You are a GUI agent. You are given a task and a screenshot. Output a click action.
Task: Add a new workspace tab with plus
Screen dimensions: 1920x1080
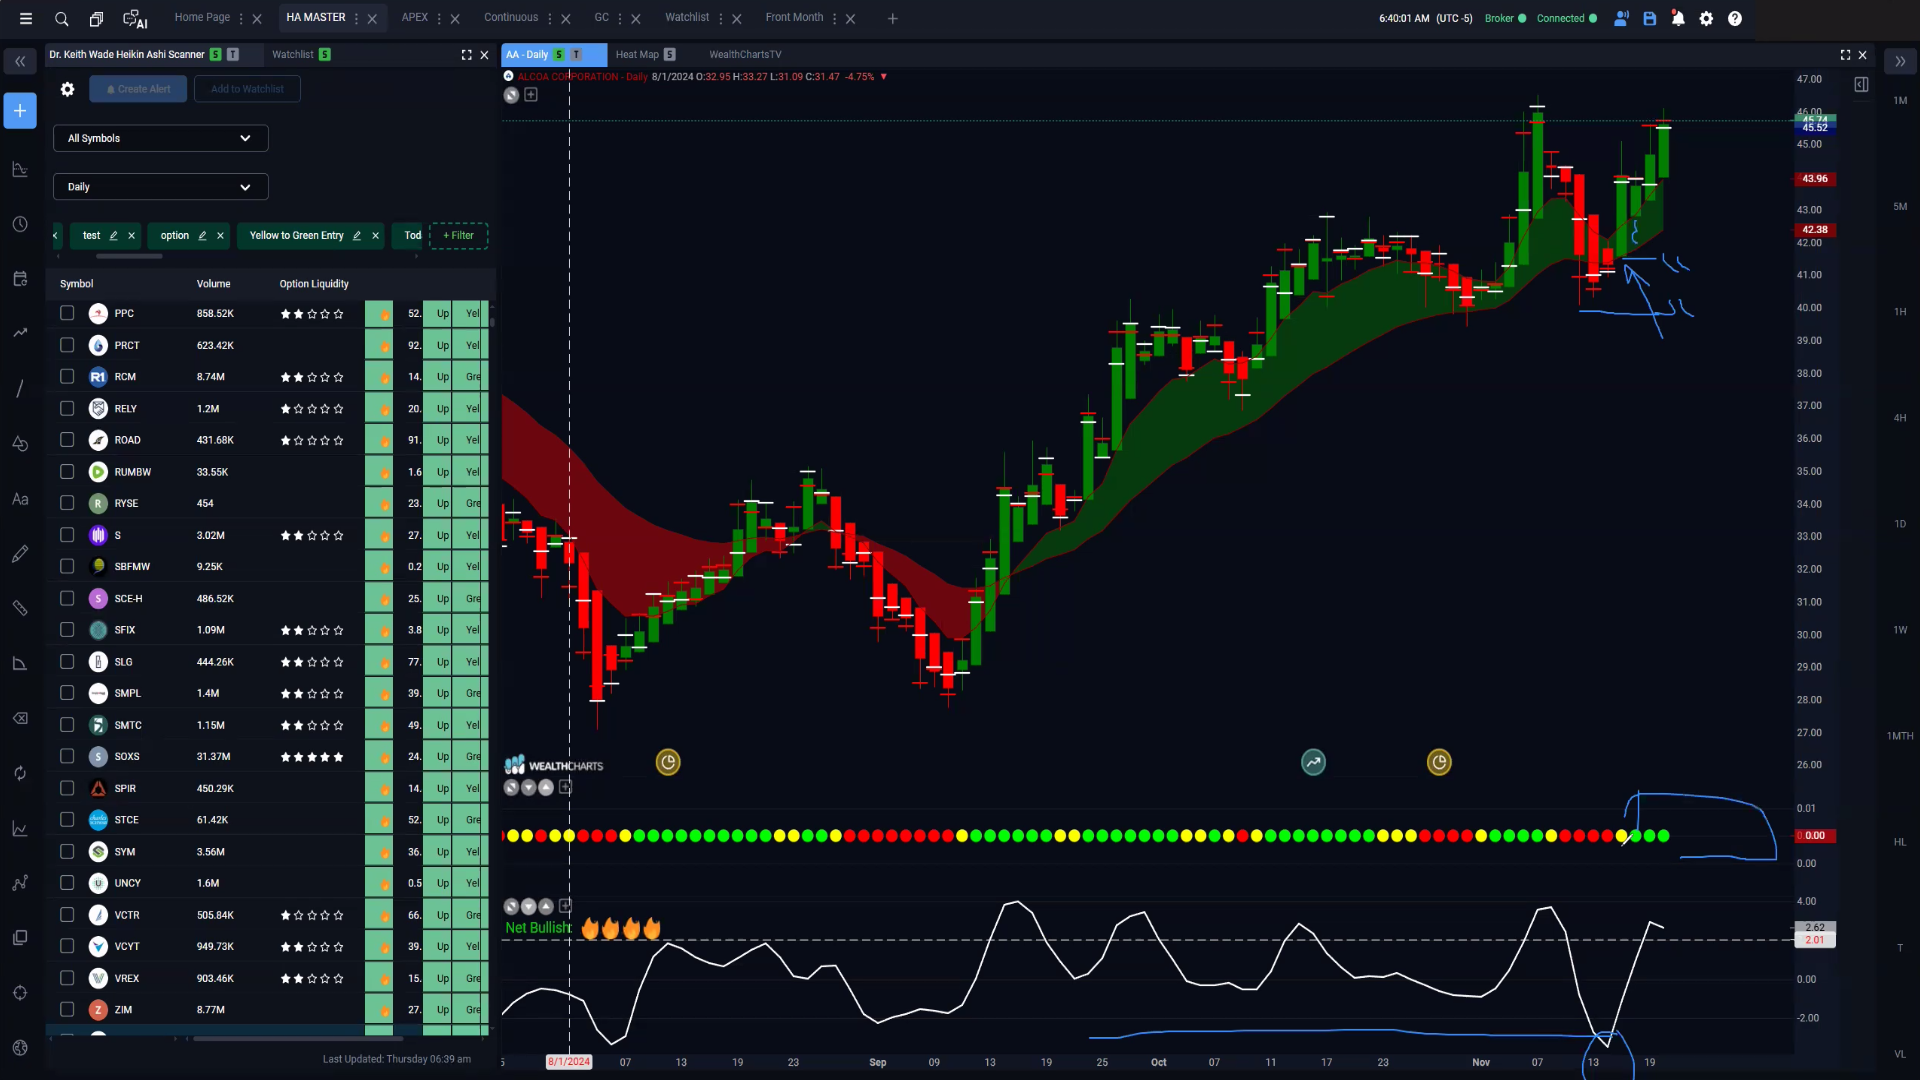tap(893, 18)
